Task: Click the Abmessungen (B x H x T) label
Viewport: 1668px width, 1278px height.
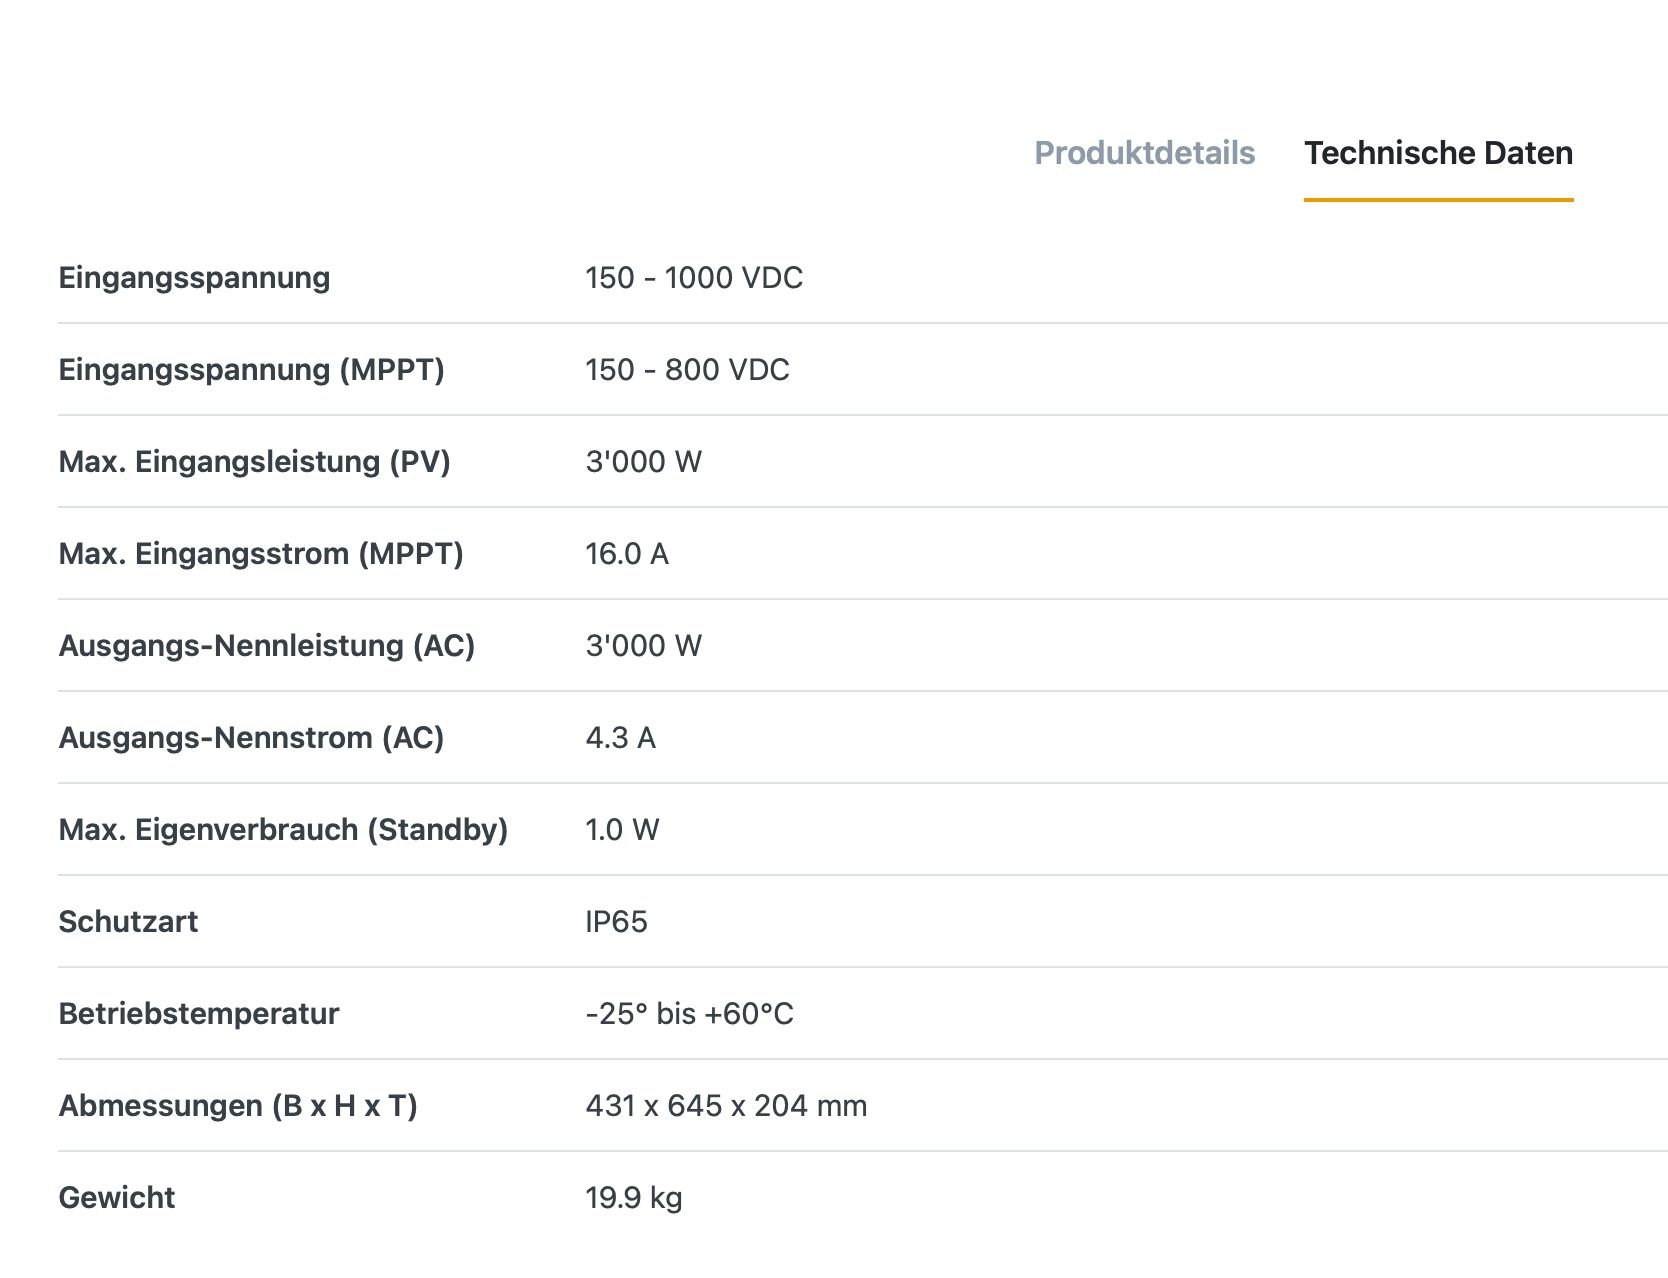Action: click(238, 1106)
